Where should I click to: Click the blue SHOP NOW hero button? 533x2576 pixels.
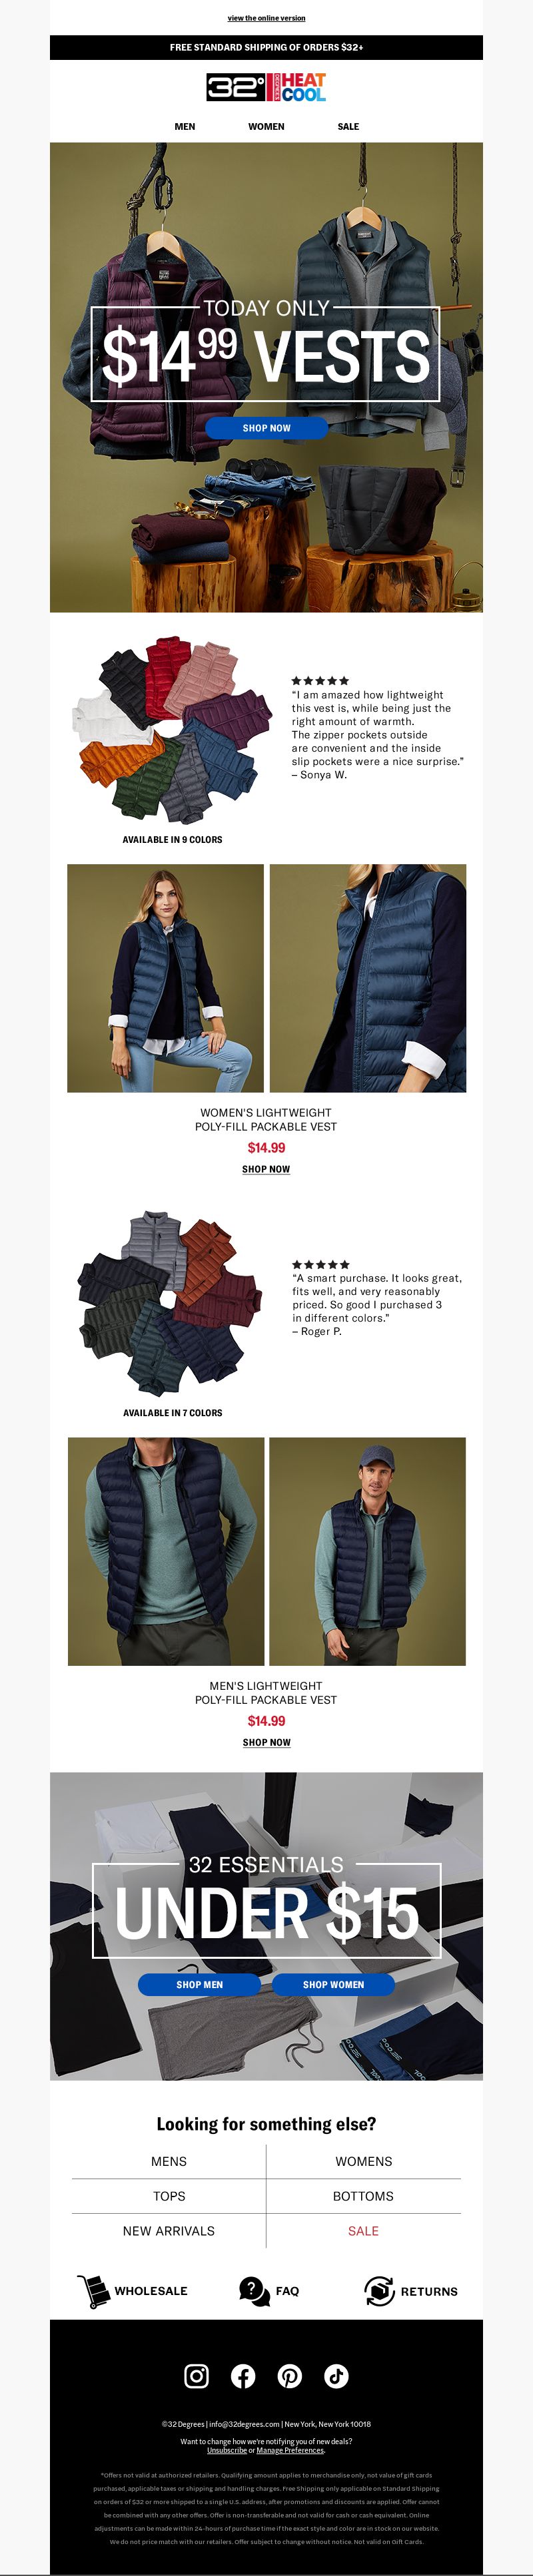click(x=267, y=428)
